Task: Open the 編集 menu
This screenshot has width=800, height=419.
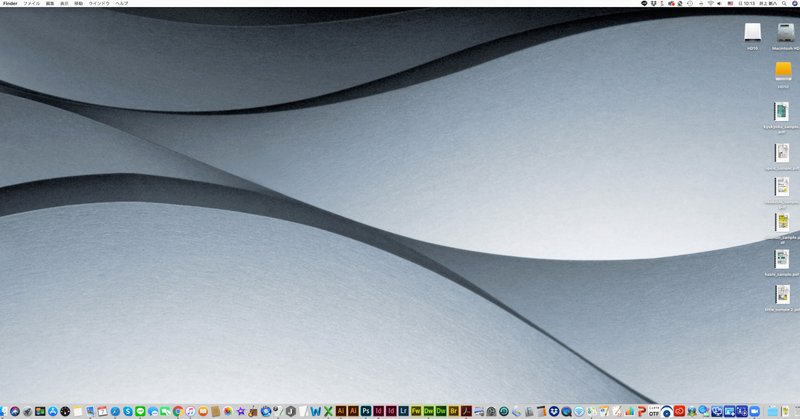Action: pos(50,3)
